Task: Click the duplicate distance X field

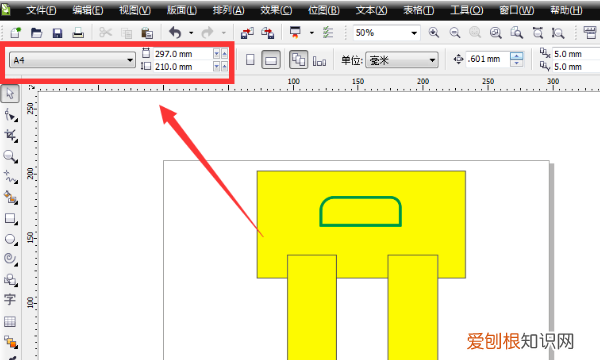Action: click(576, 54)
